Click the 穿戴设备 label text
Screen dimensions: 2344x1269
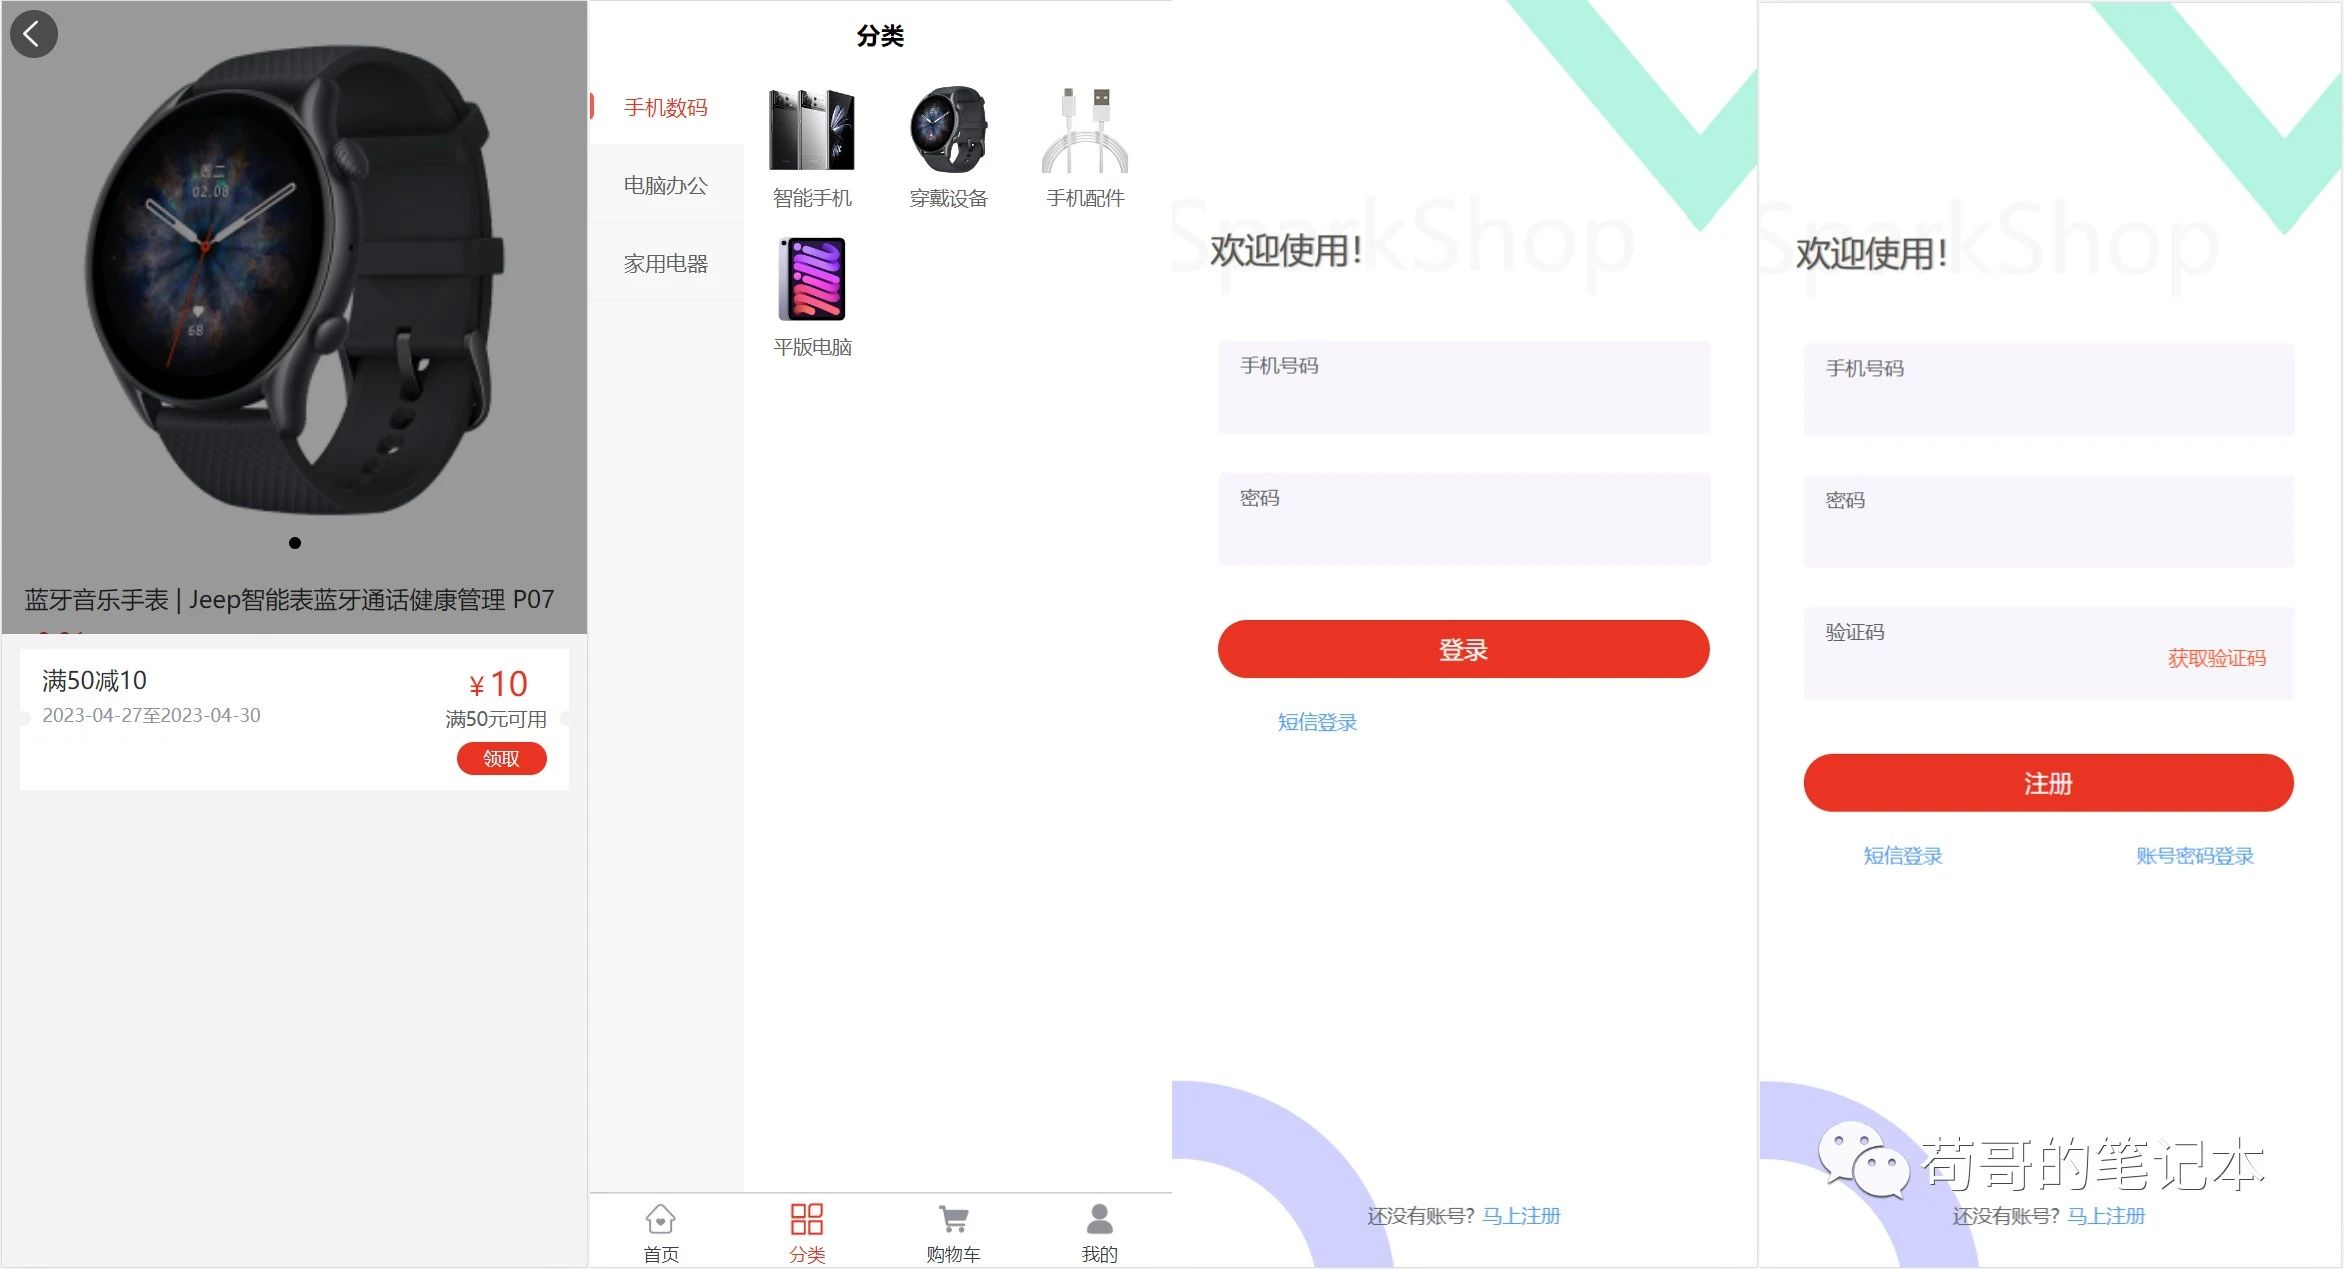tap(948, 198)
